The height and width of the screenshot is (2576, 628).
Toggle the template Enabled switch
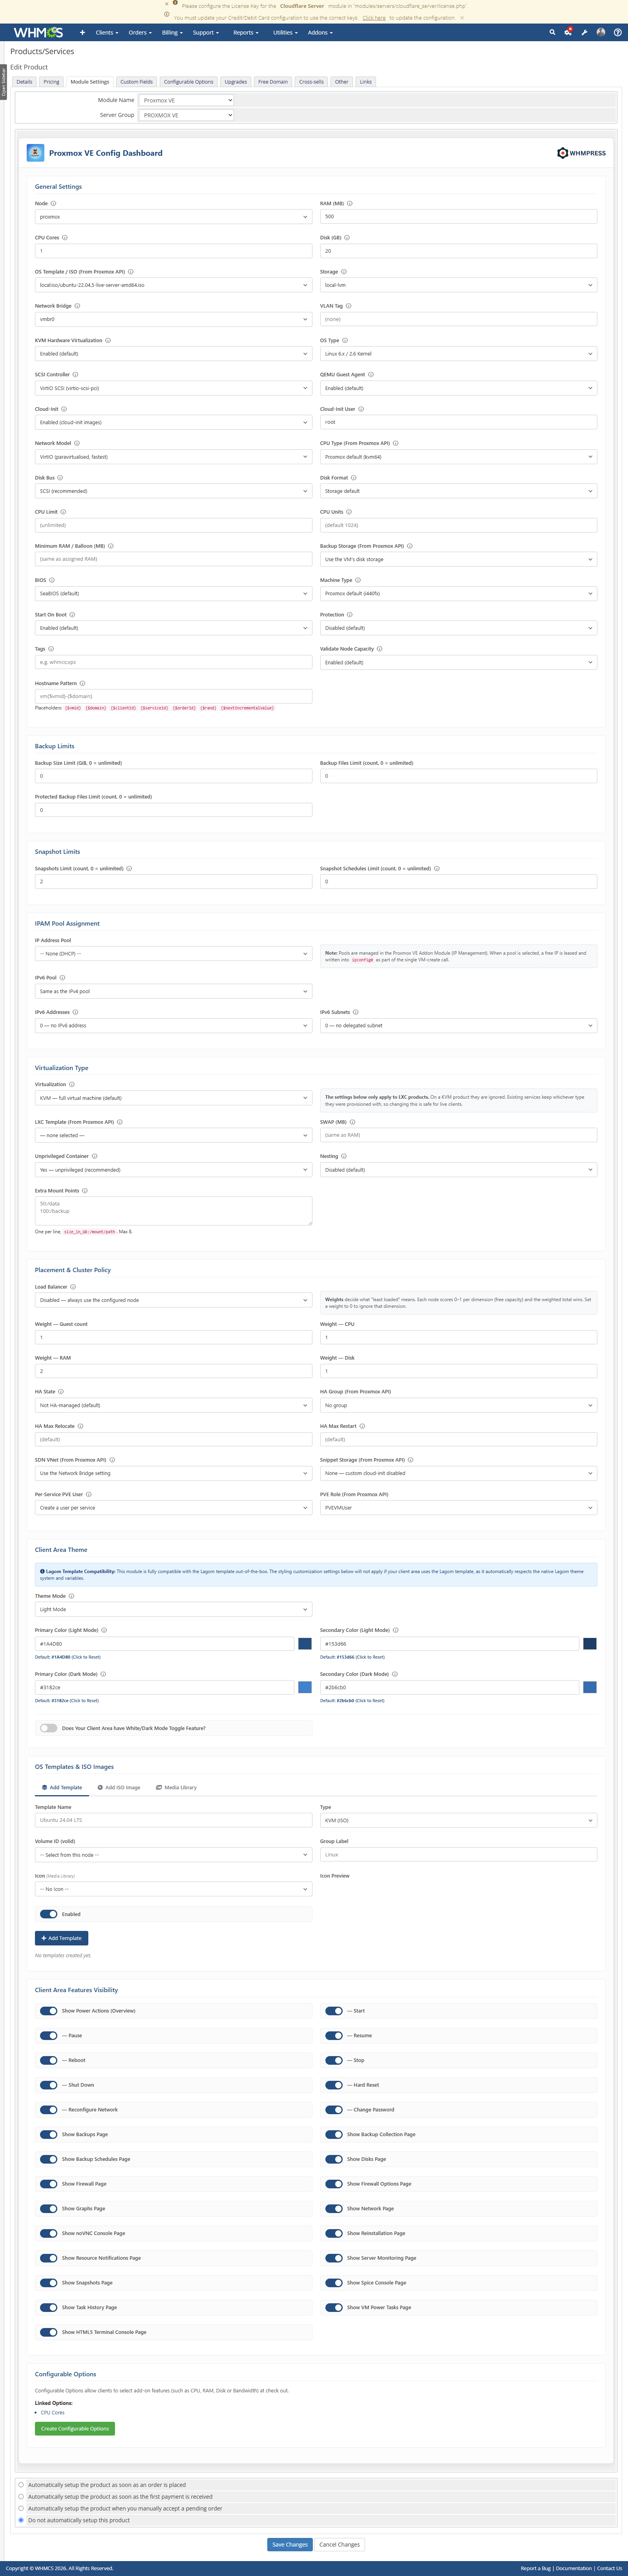pos(48,1914)
